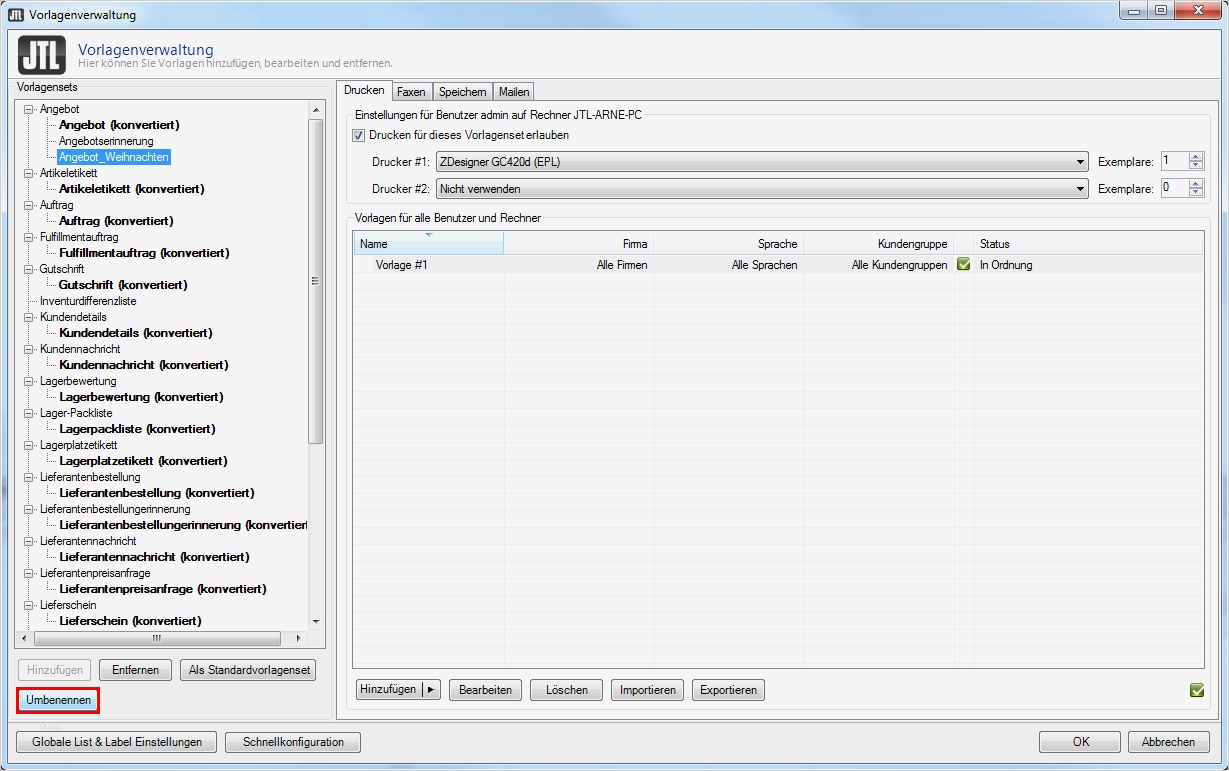The height and width of the screenshot is (771, 1229).
Task: Click the 'Alle Firmen' cell
Action: 622,265
